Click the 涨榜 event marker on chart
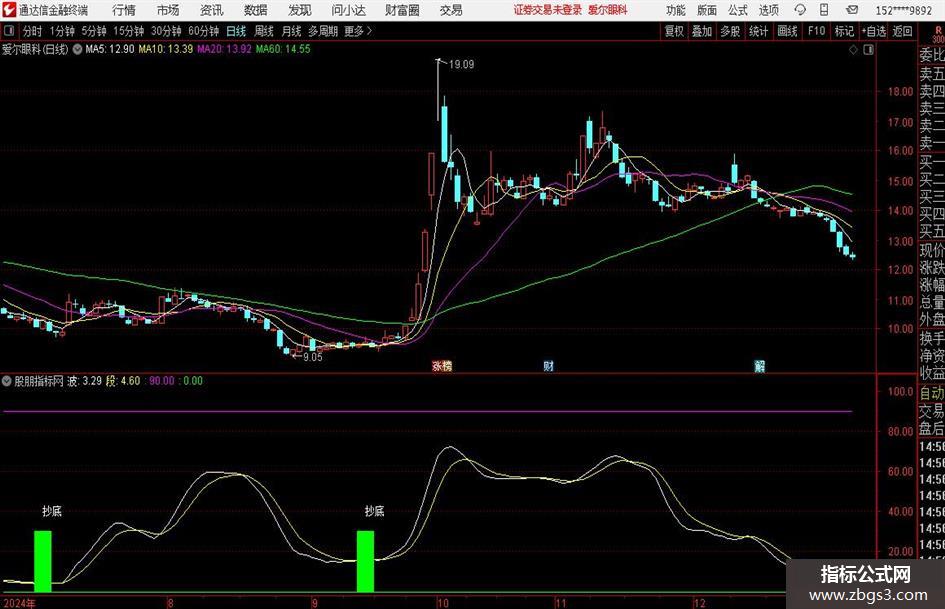The image size is (945, 609). pos(442,365)
